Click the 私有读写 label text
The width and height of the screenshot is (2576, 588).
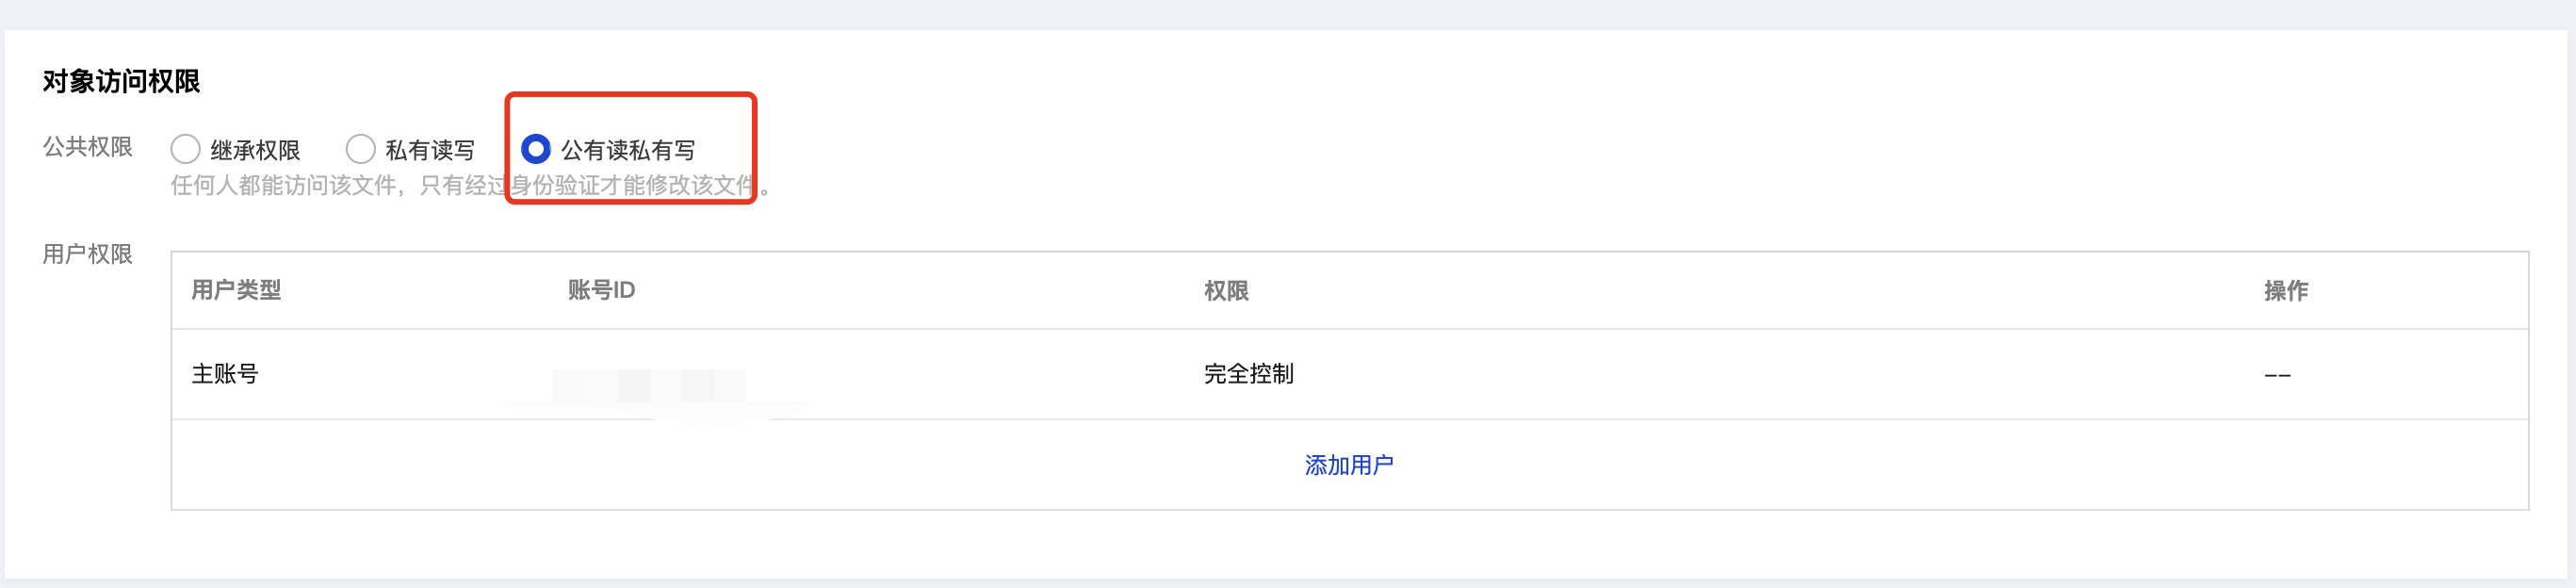coord(430,150)
